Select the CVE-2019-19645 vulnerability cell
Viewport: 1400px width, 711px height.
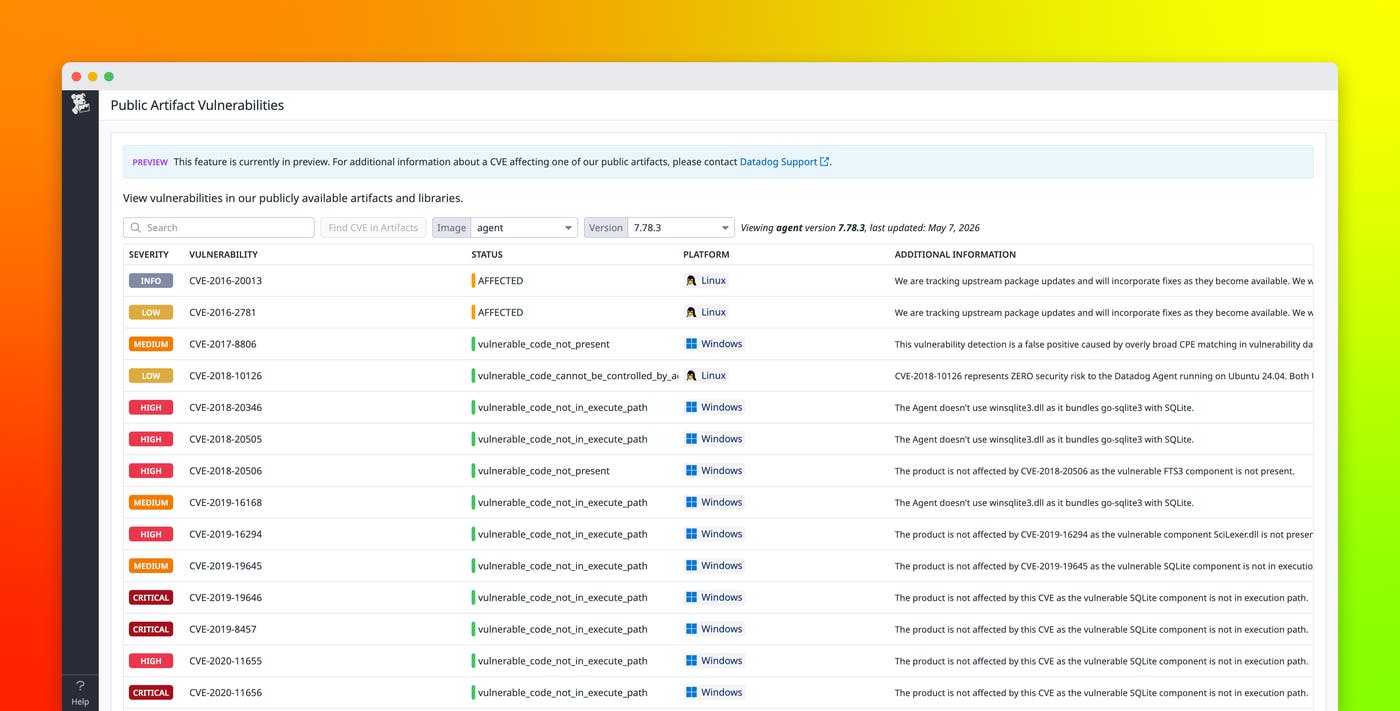point(225,566)
